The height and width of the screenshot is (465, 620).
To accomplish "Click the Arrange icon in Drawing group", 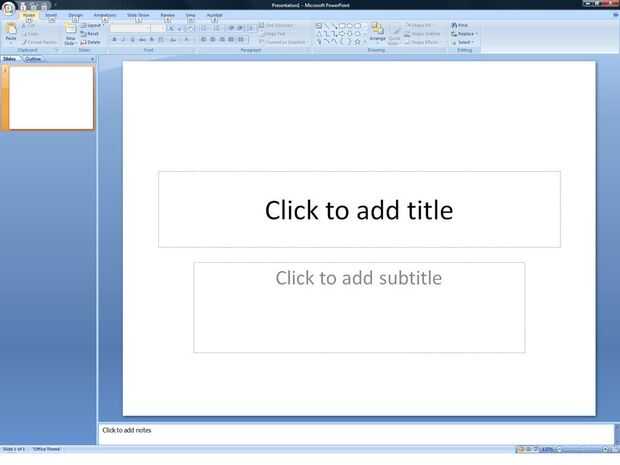I will (377, 32).
